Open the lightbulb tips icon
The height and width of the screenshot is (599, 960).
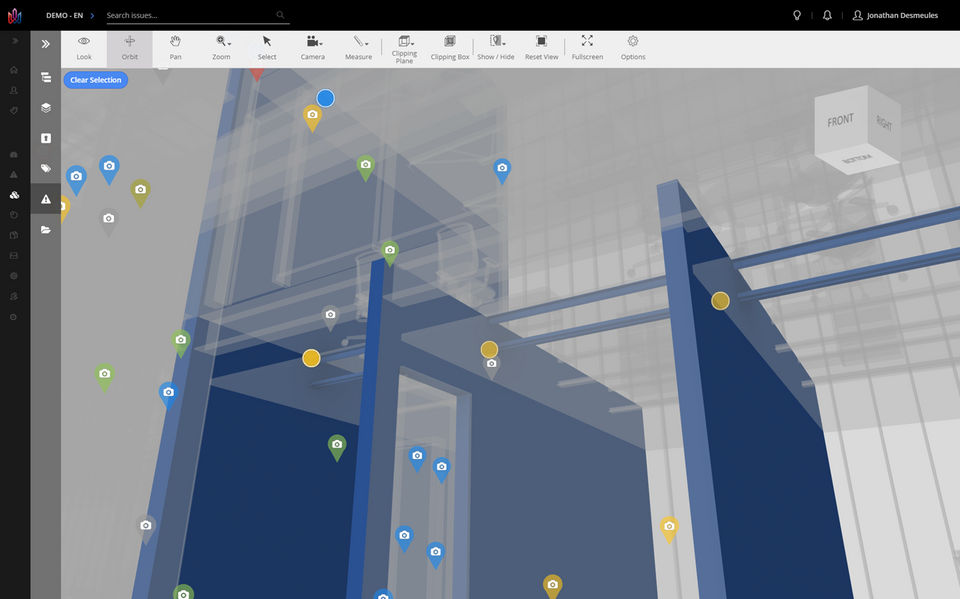[x=797, y=15]
